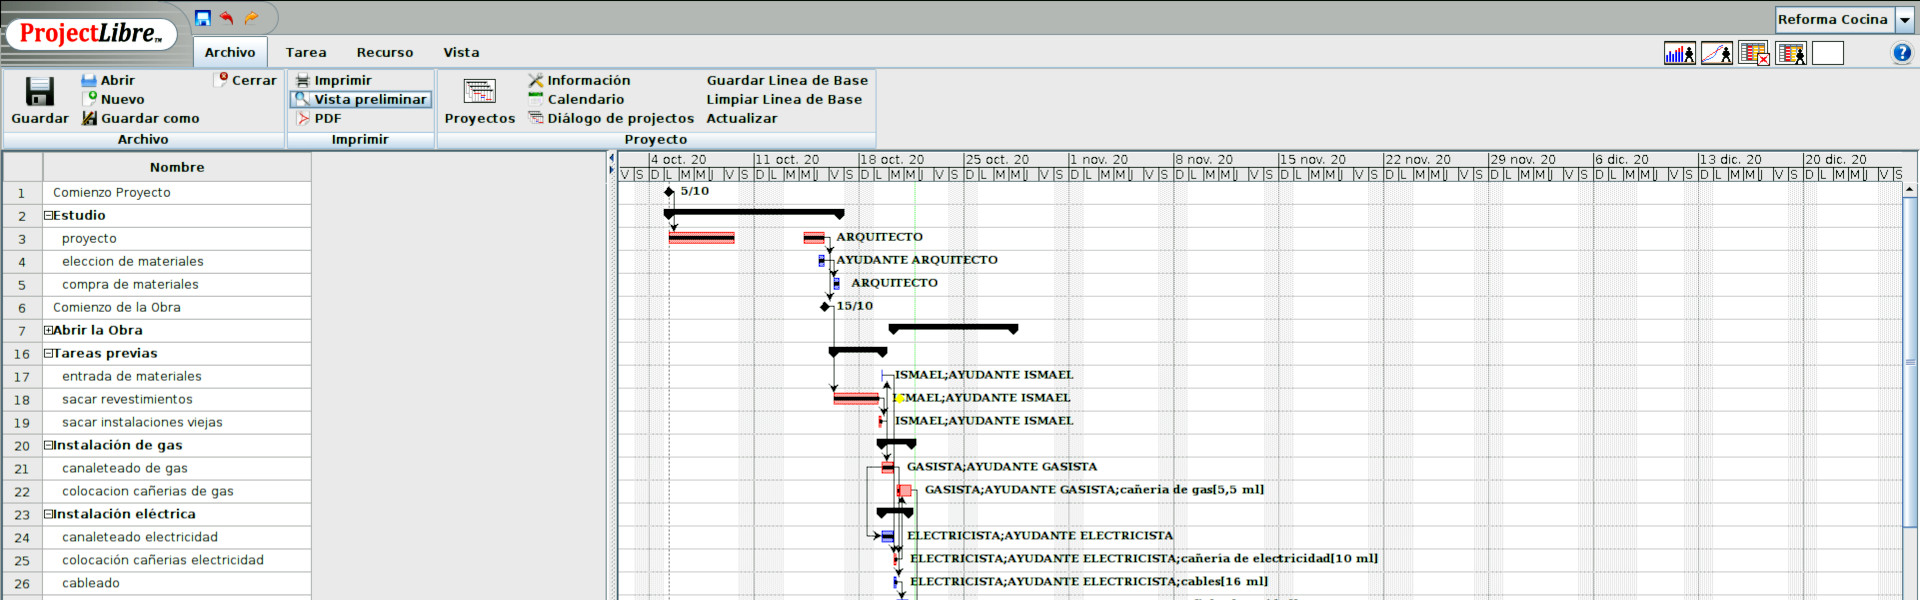This screenshot has height=600, width=1920.
Task: Click the task usage icon with red X
Action: [x=1754, y=53]
